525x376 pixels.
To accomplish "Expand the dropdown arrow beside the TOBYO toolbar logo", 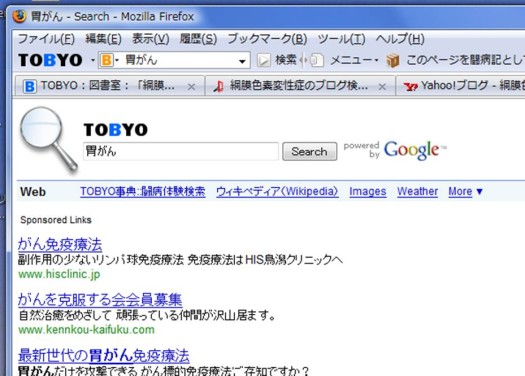I will (x=93, y=61).
